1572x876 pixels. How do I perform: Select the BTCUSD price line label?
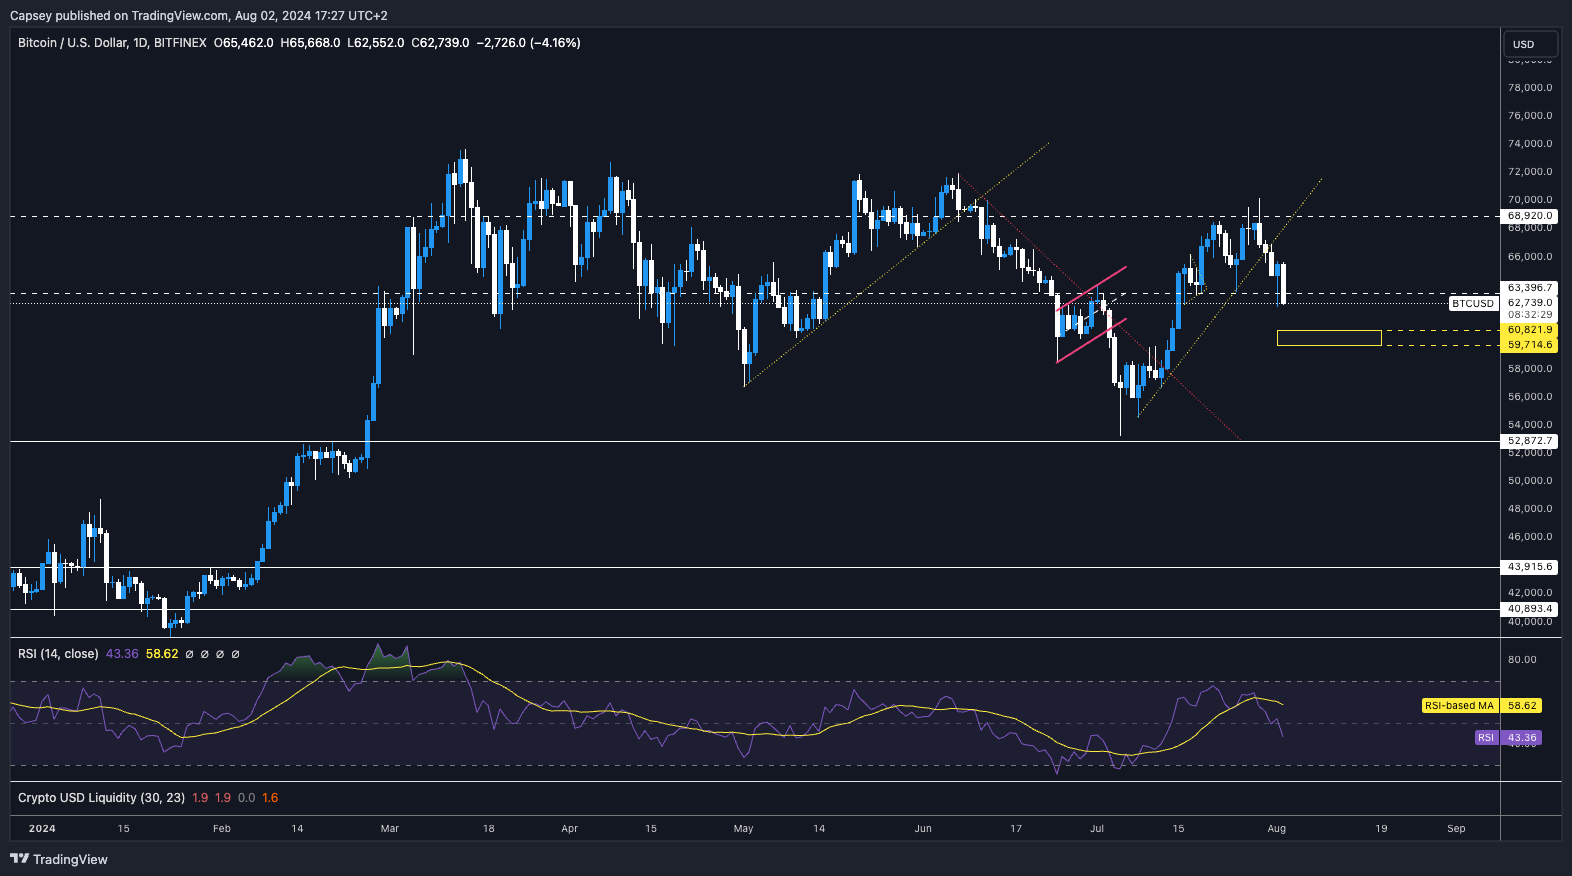click(1473, 303)
